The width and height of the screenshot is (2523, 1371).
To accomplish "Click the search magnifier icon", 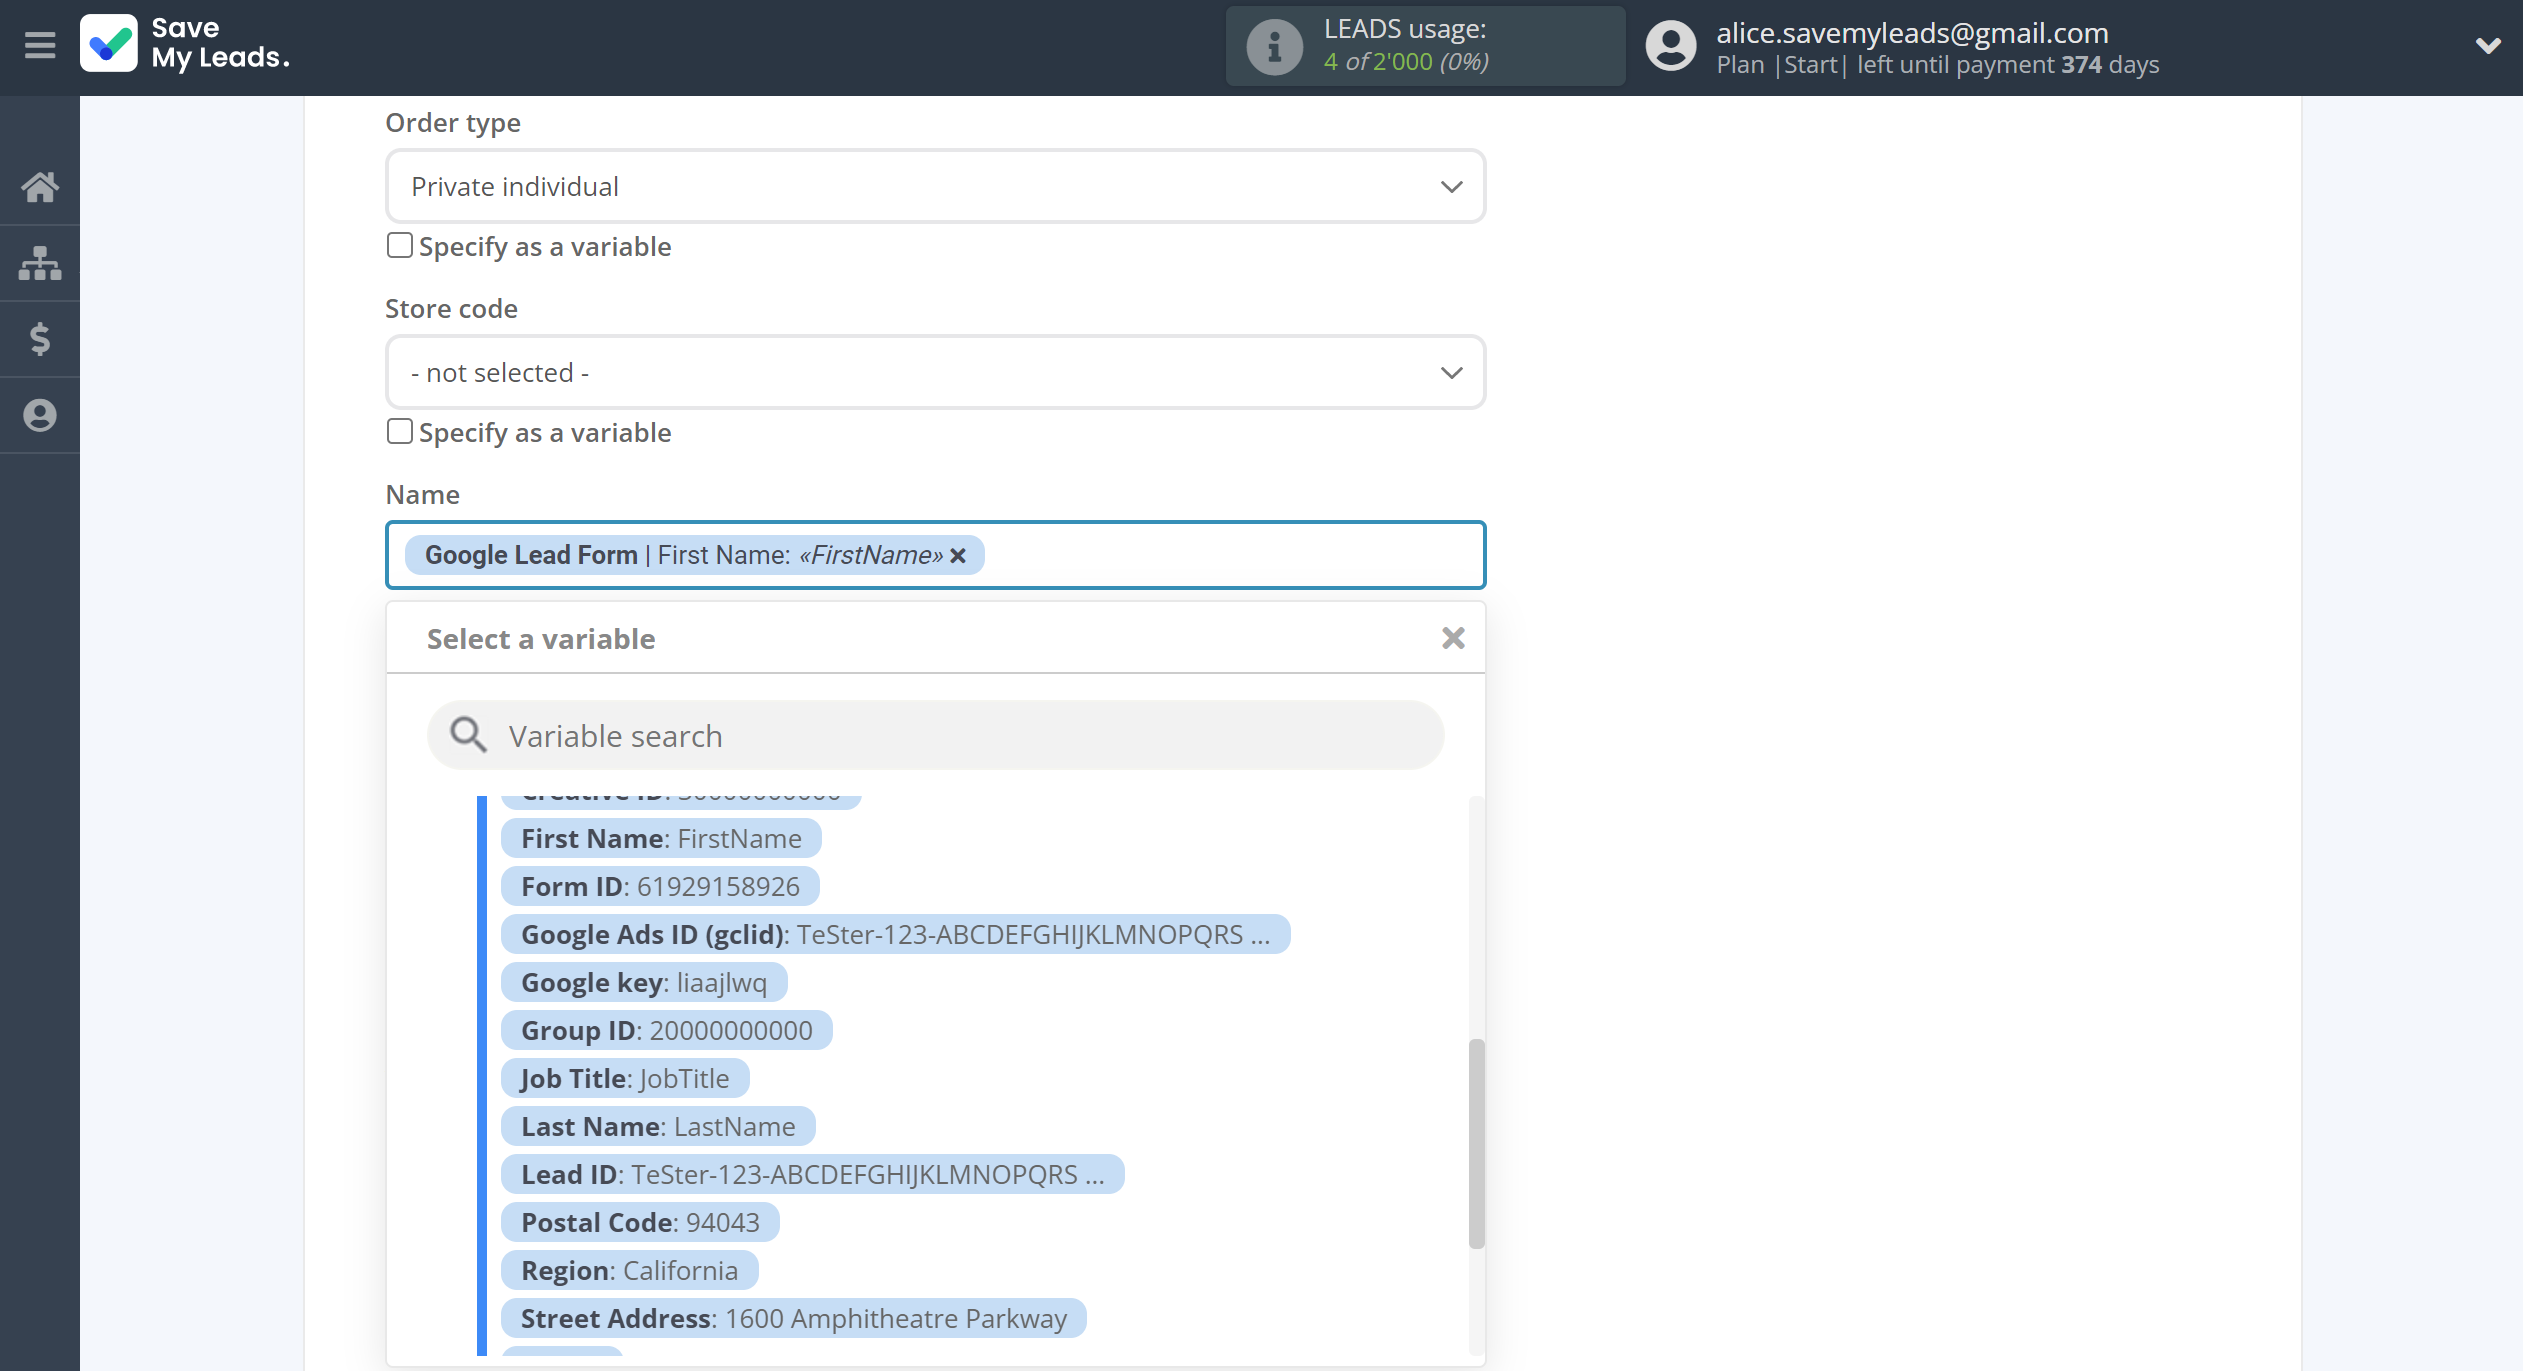I will 468,735.
